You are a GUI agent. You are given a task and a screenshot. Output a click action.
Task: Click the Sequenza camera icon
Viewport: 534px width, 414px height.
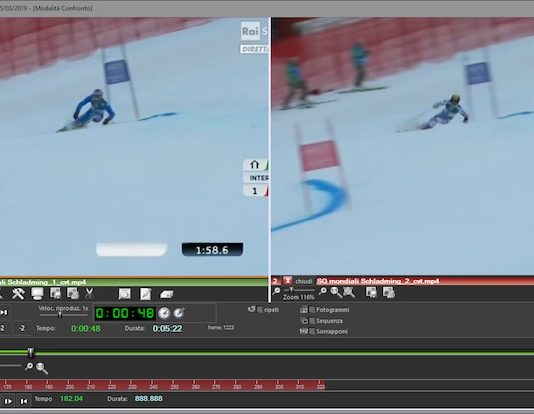coord(304,321)
